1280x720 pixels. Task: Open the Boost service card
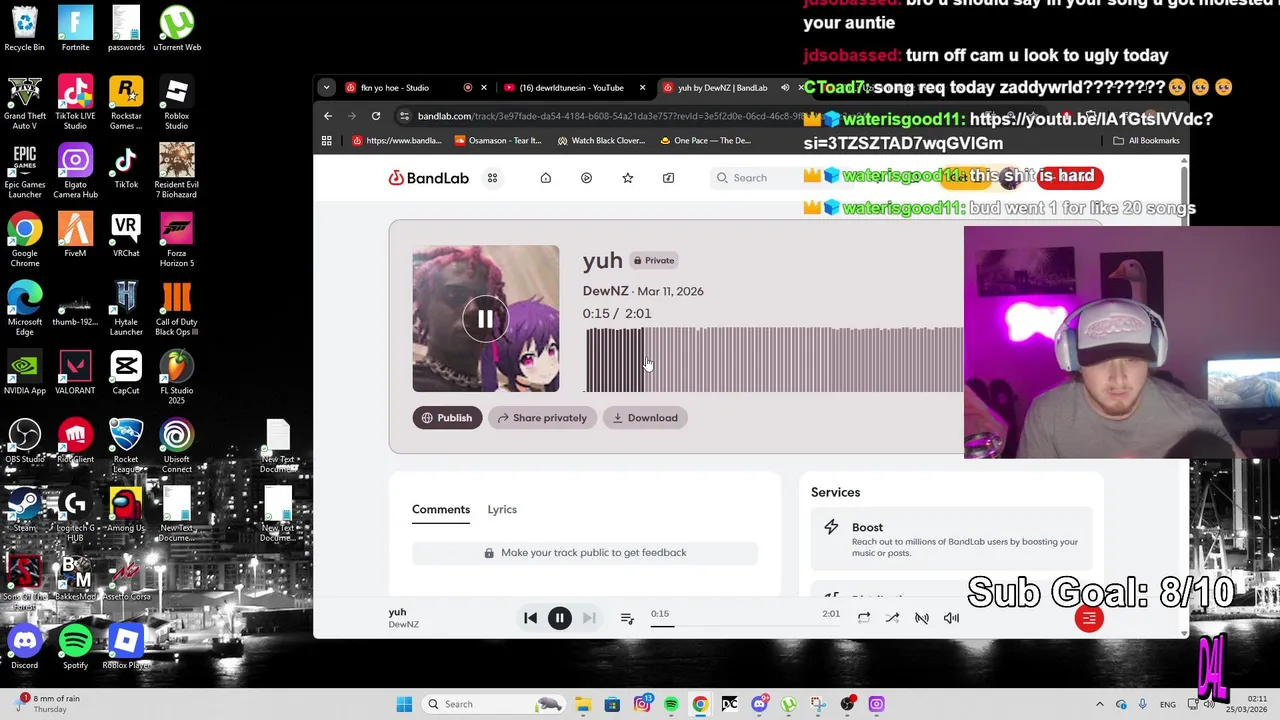951,539
